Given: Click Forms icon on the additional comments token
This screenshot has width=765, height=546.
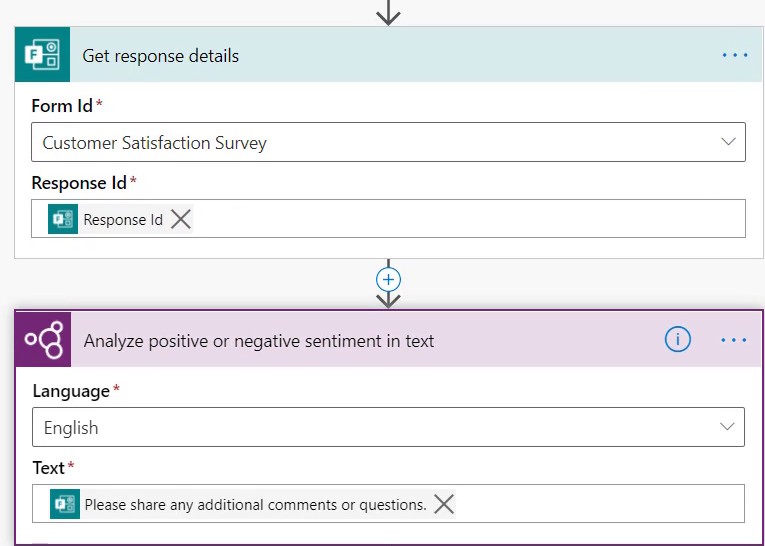Looking at the screenshot, I should tap(65, 504).
